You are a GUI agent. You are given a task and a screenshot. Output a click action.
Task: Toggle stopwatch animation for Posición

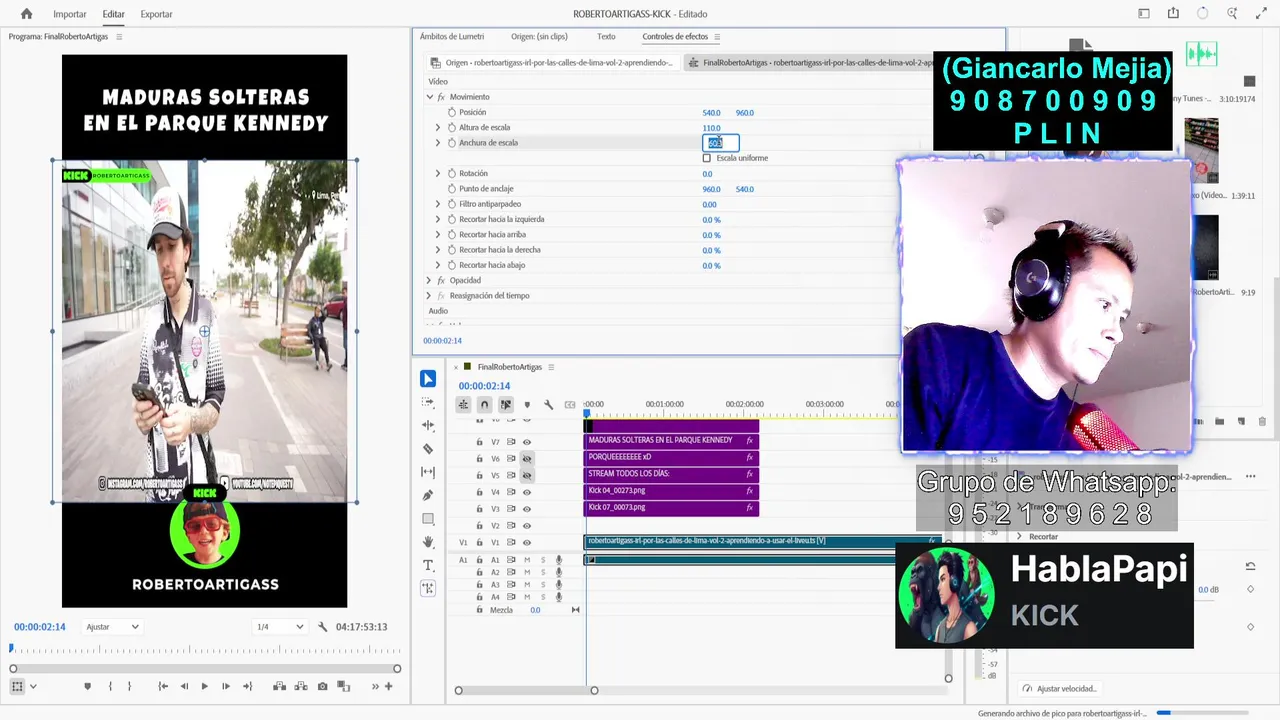(451, 113)
